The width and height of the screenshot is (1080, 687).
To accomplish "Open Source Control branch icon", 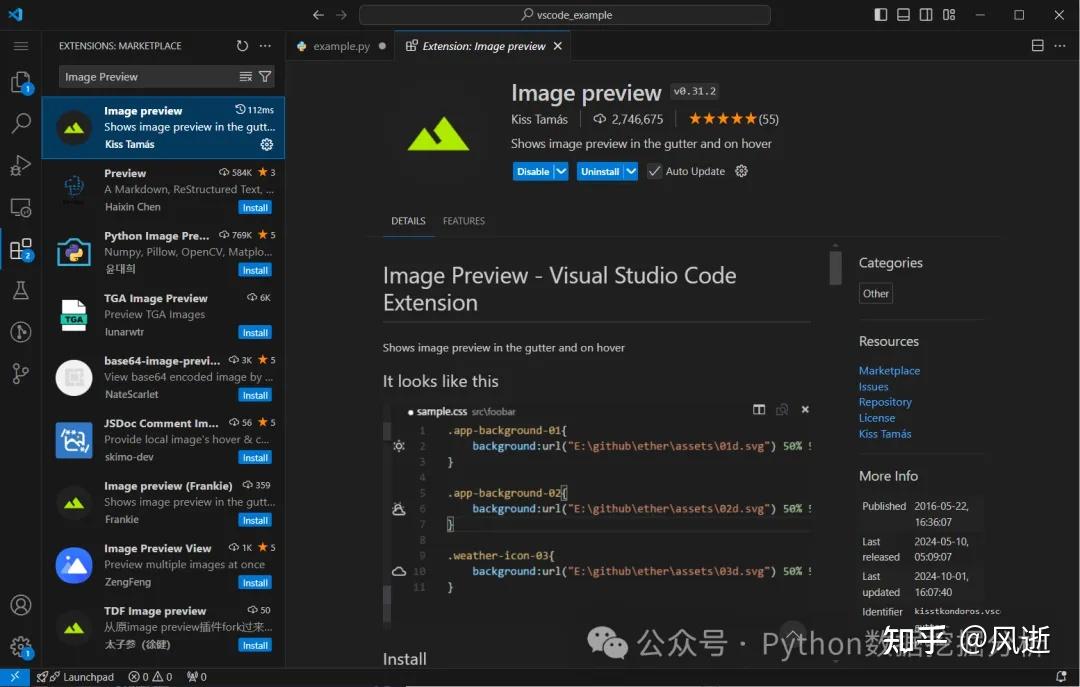I will tap(20, 374).
